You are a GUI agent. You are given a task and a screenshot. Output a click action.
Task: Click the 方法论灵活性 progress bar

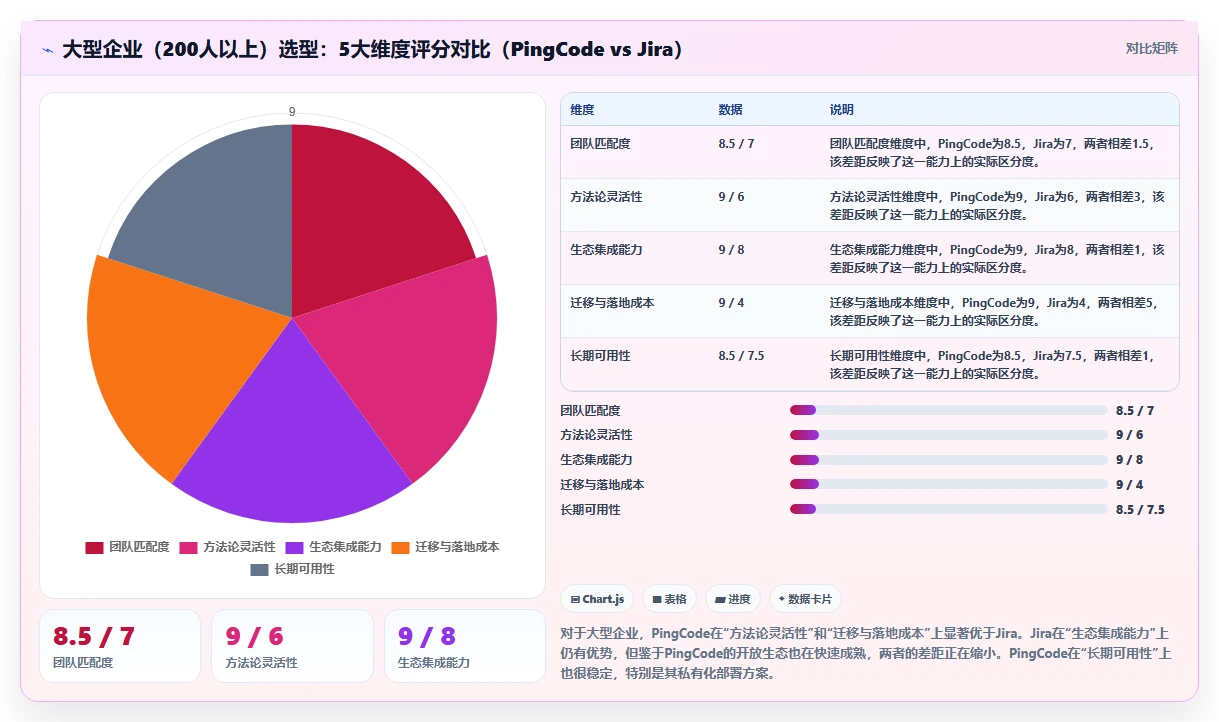(948, 435)
